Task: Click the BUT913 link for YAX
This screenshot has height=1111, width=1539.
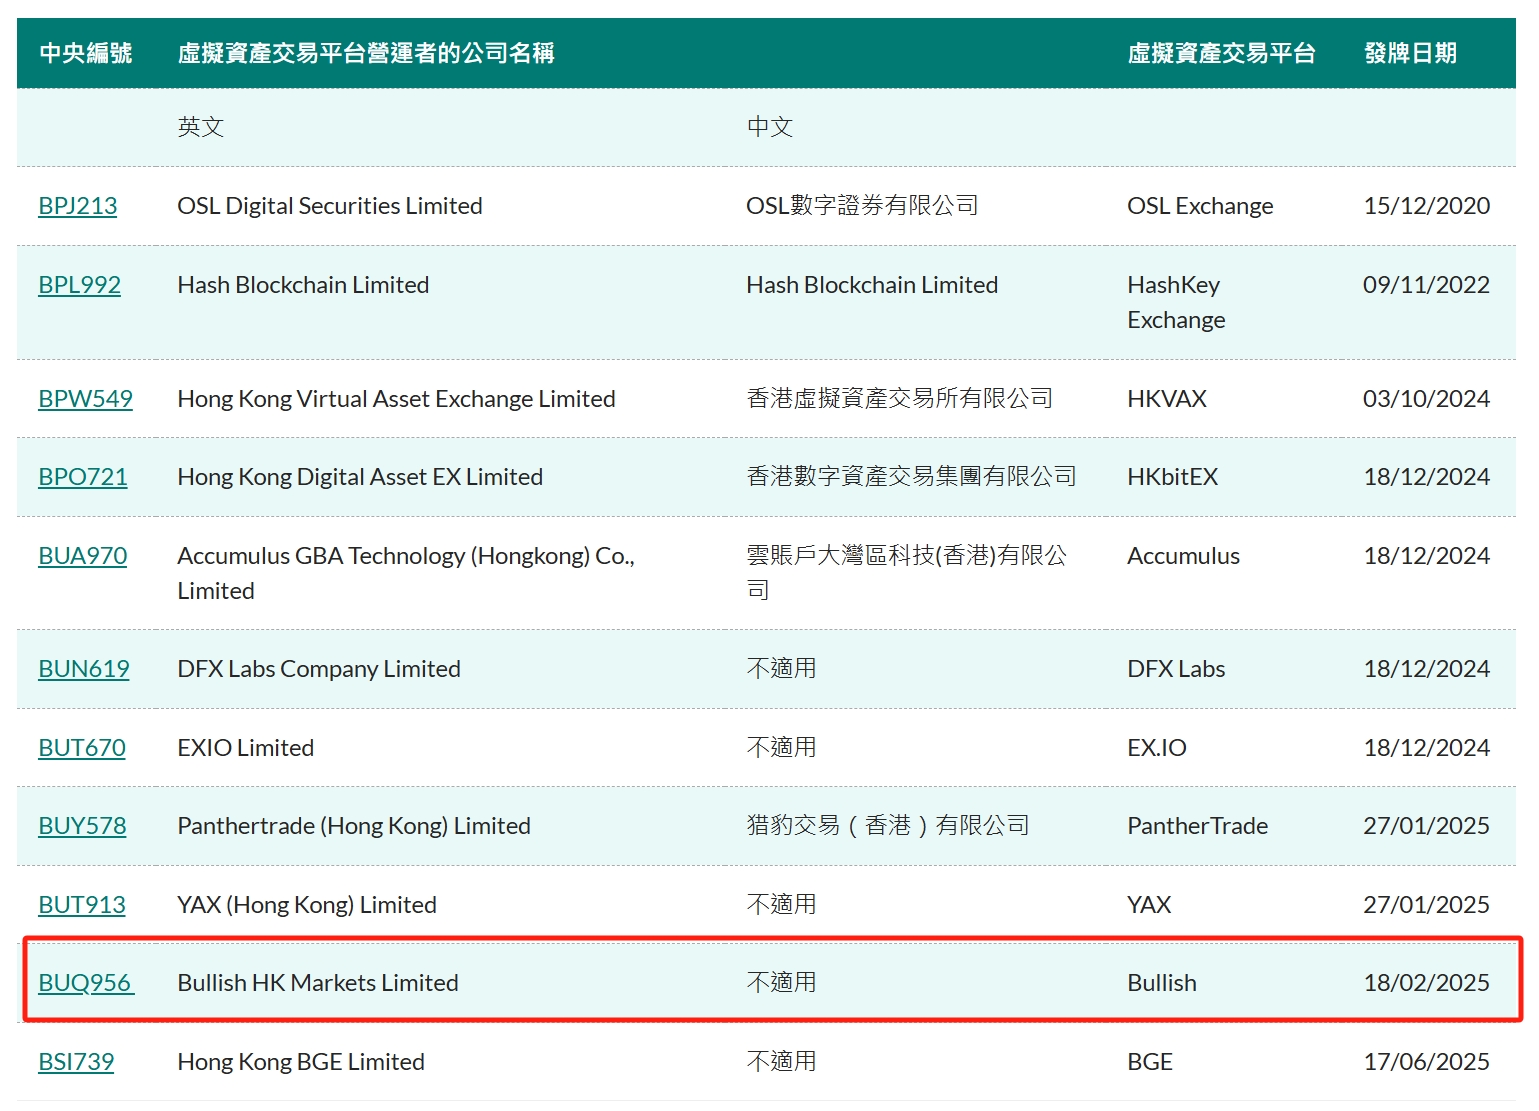Action: coord(81,905)
